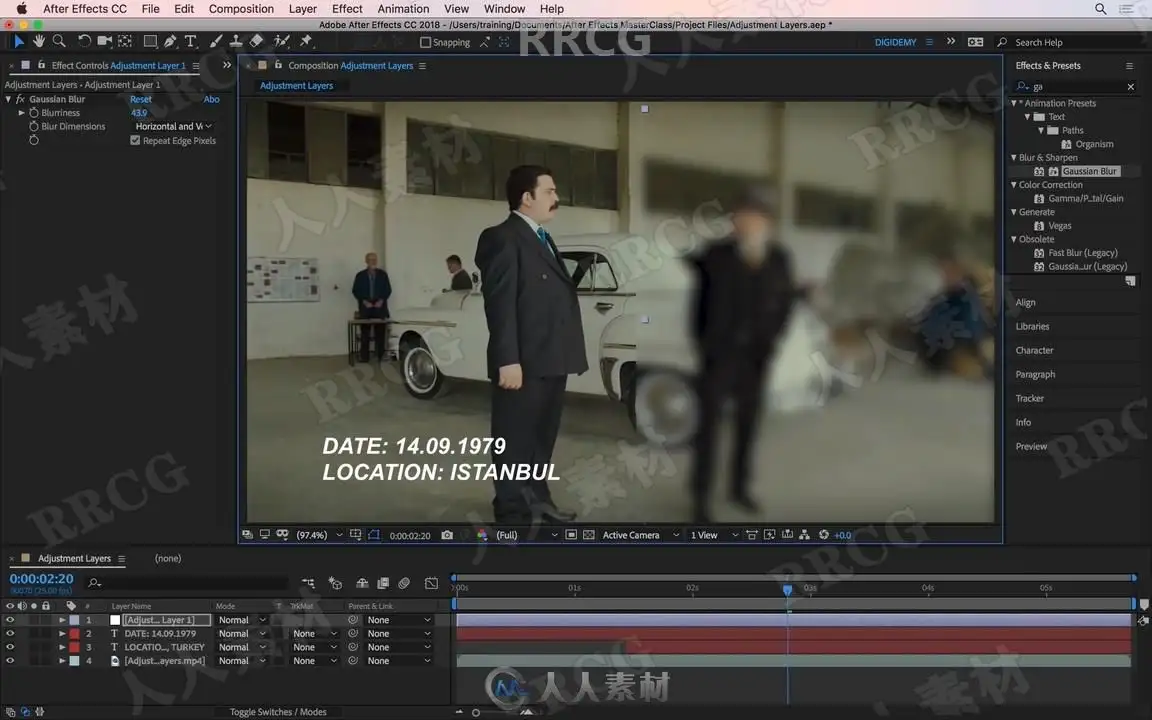Toggle Blurriness stopwatch keyframing
The height and width of the screenshot is (720, 1152).
[34, 112]
